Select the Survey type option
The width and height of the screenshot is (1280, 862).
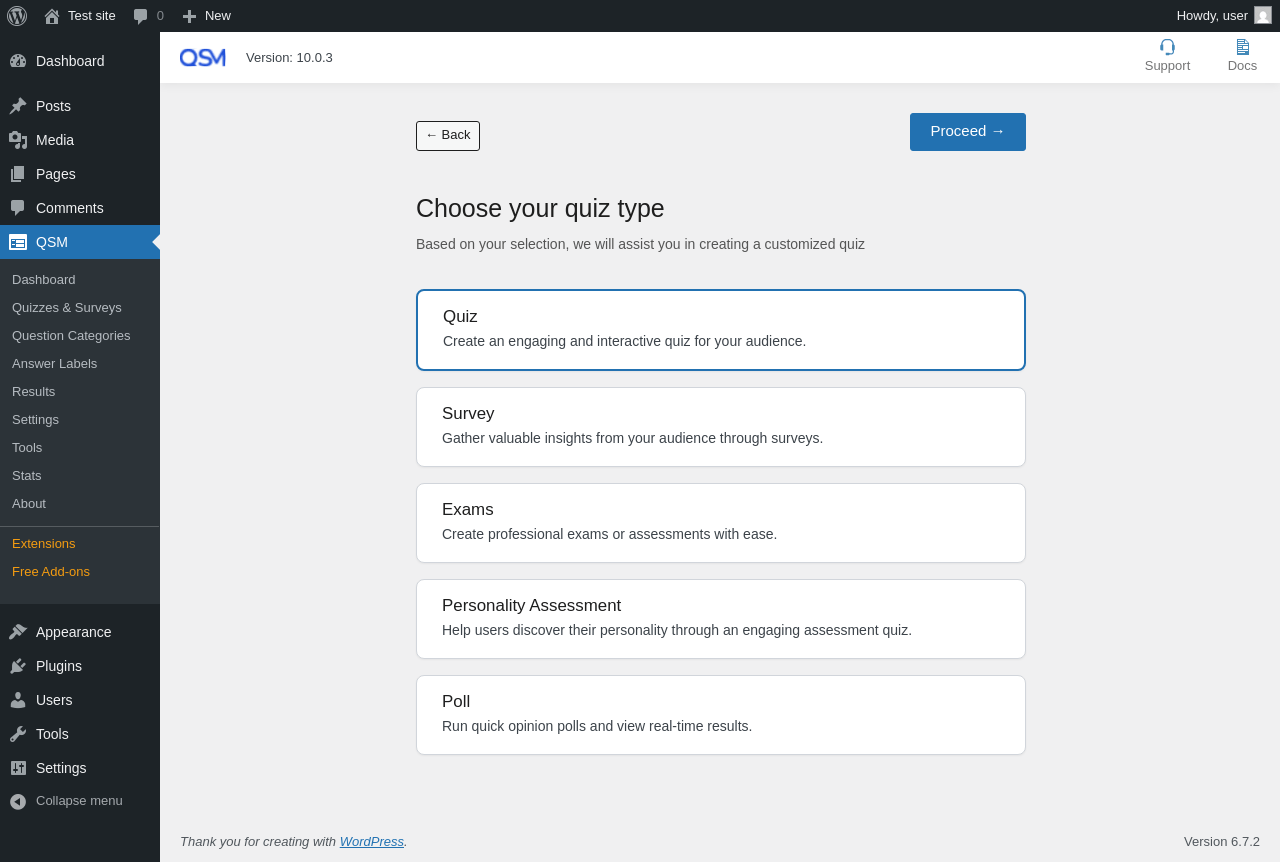pos(720,427)
